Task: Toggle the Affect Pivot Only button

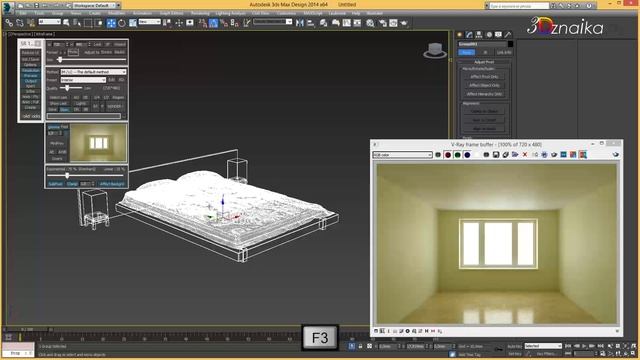Action: [484, 77]
